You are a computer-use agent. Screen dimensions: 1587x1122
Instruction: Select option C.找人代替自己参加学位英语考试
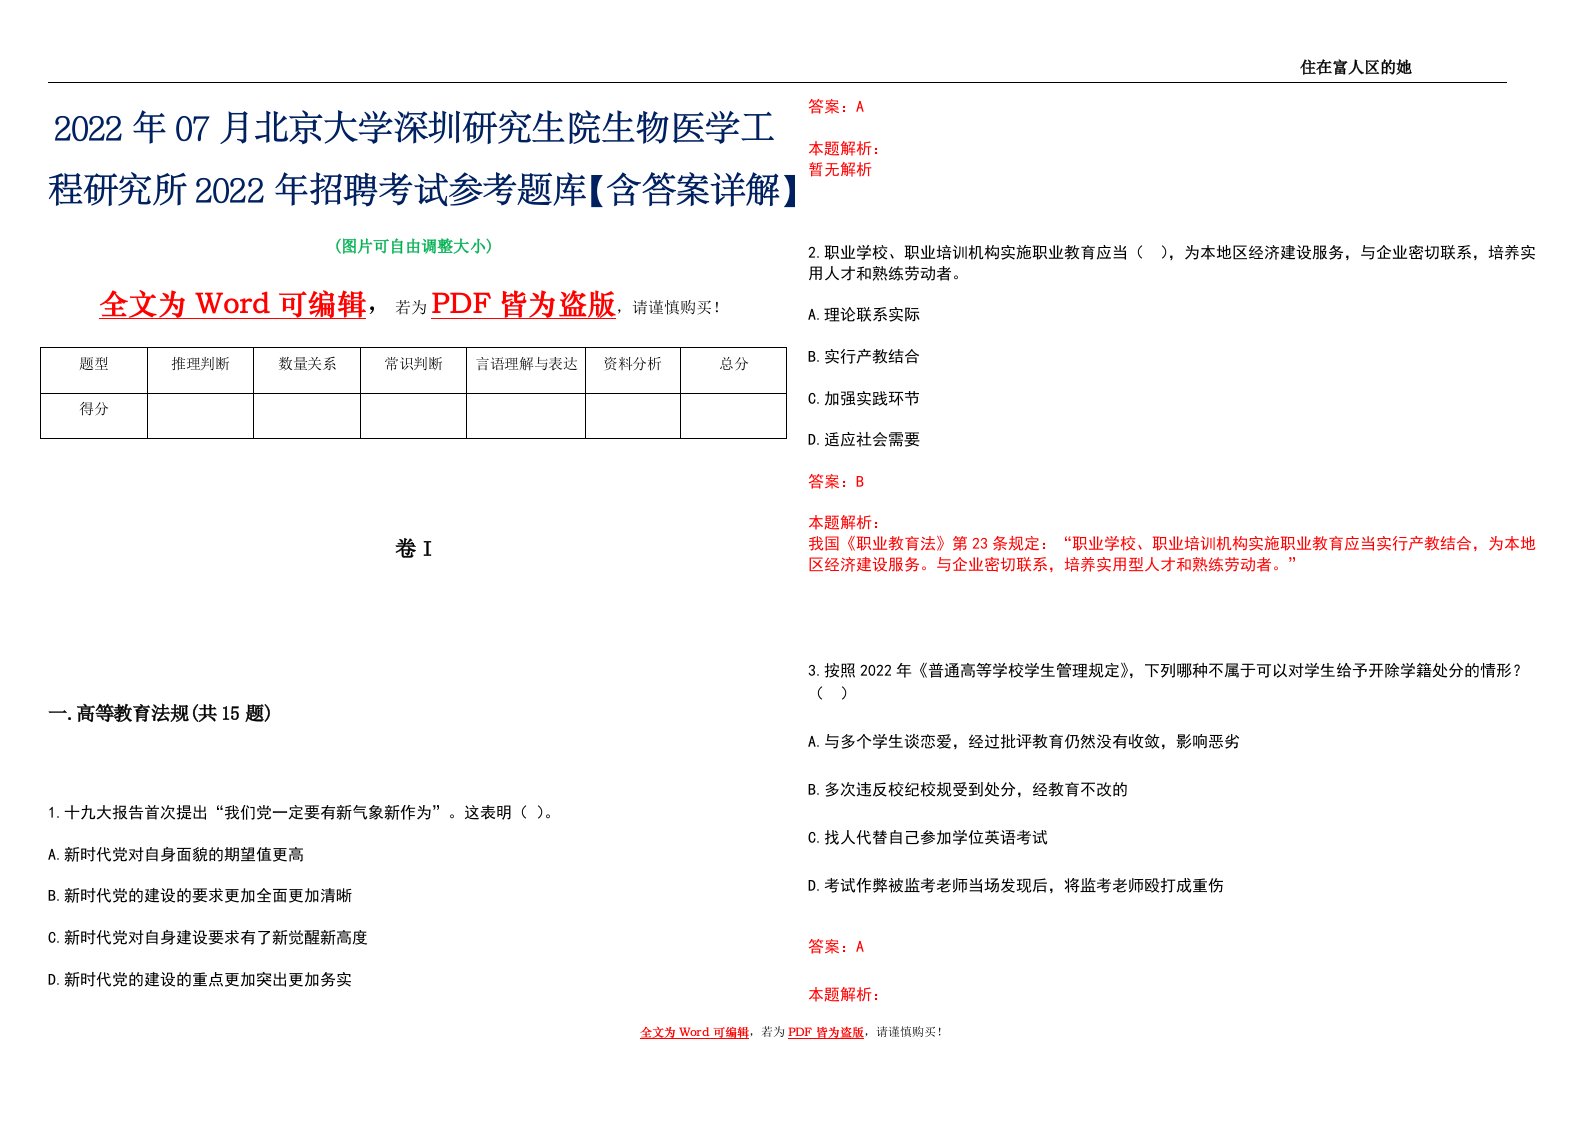(x=928, y=837)
